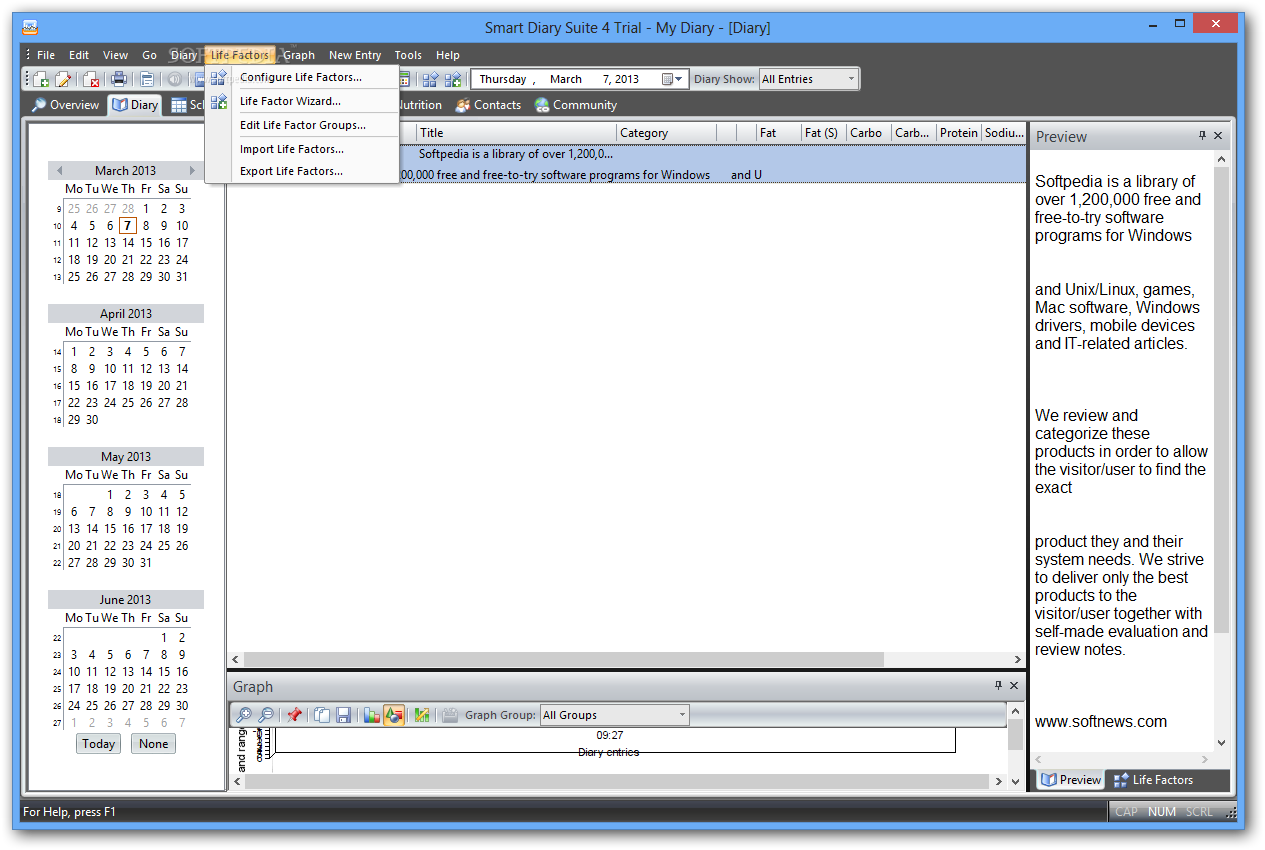The height and width of the screenshot is (850, 1265).
Task: Open the Tools menu
Action: pos(408,55)
